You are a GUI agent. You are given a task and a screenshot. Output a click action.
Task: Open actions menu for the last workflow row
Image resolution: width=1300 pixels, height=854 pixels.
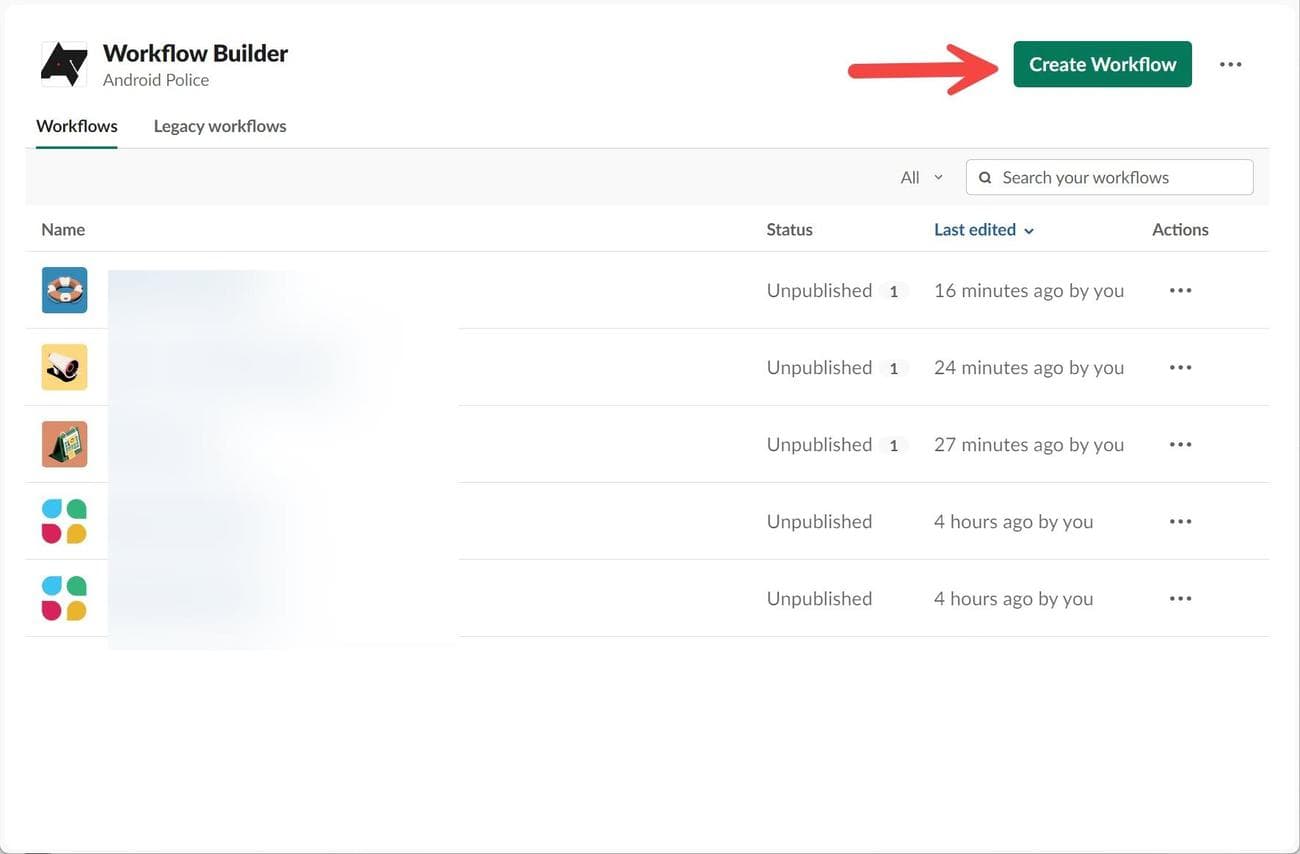point(1180,599)
